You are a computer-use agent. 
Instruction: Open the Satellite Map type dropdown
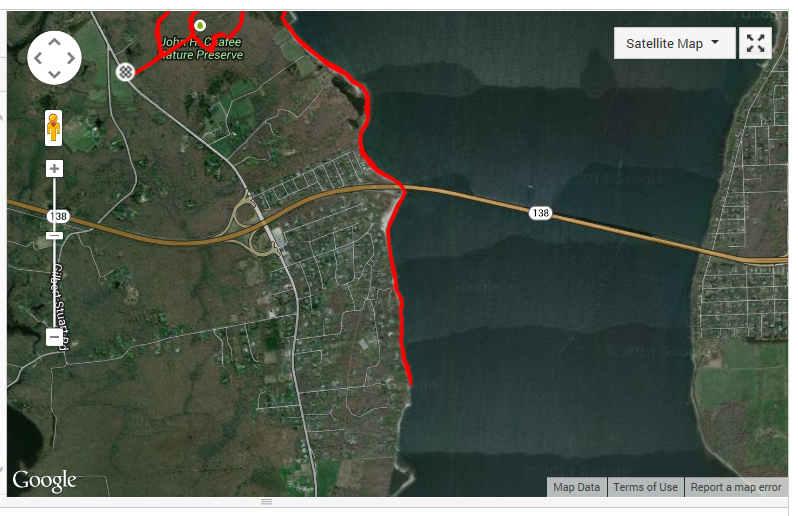point(674,43)
